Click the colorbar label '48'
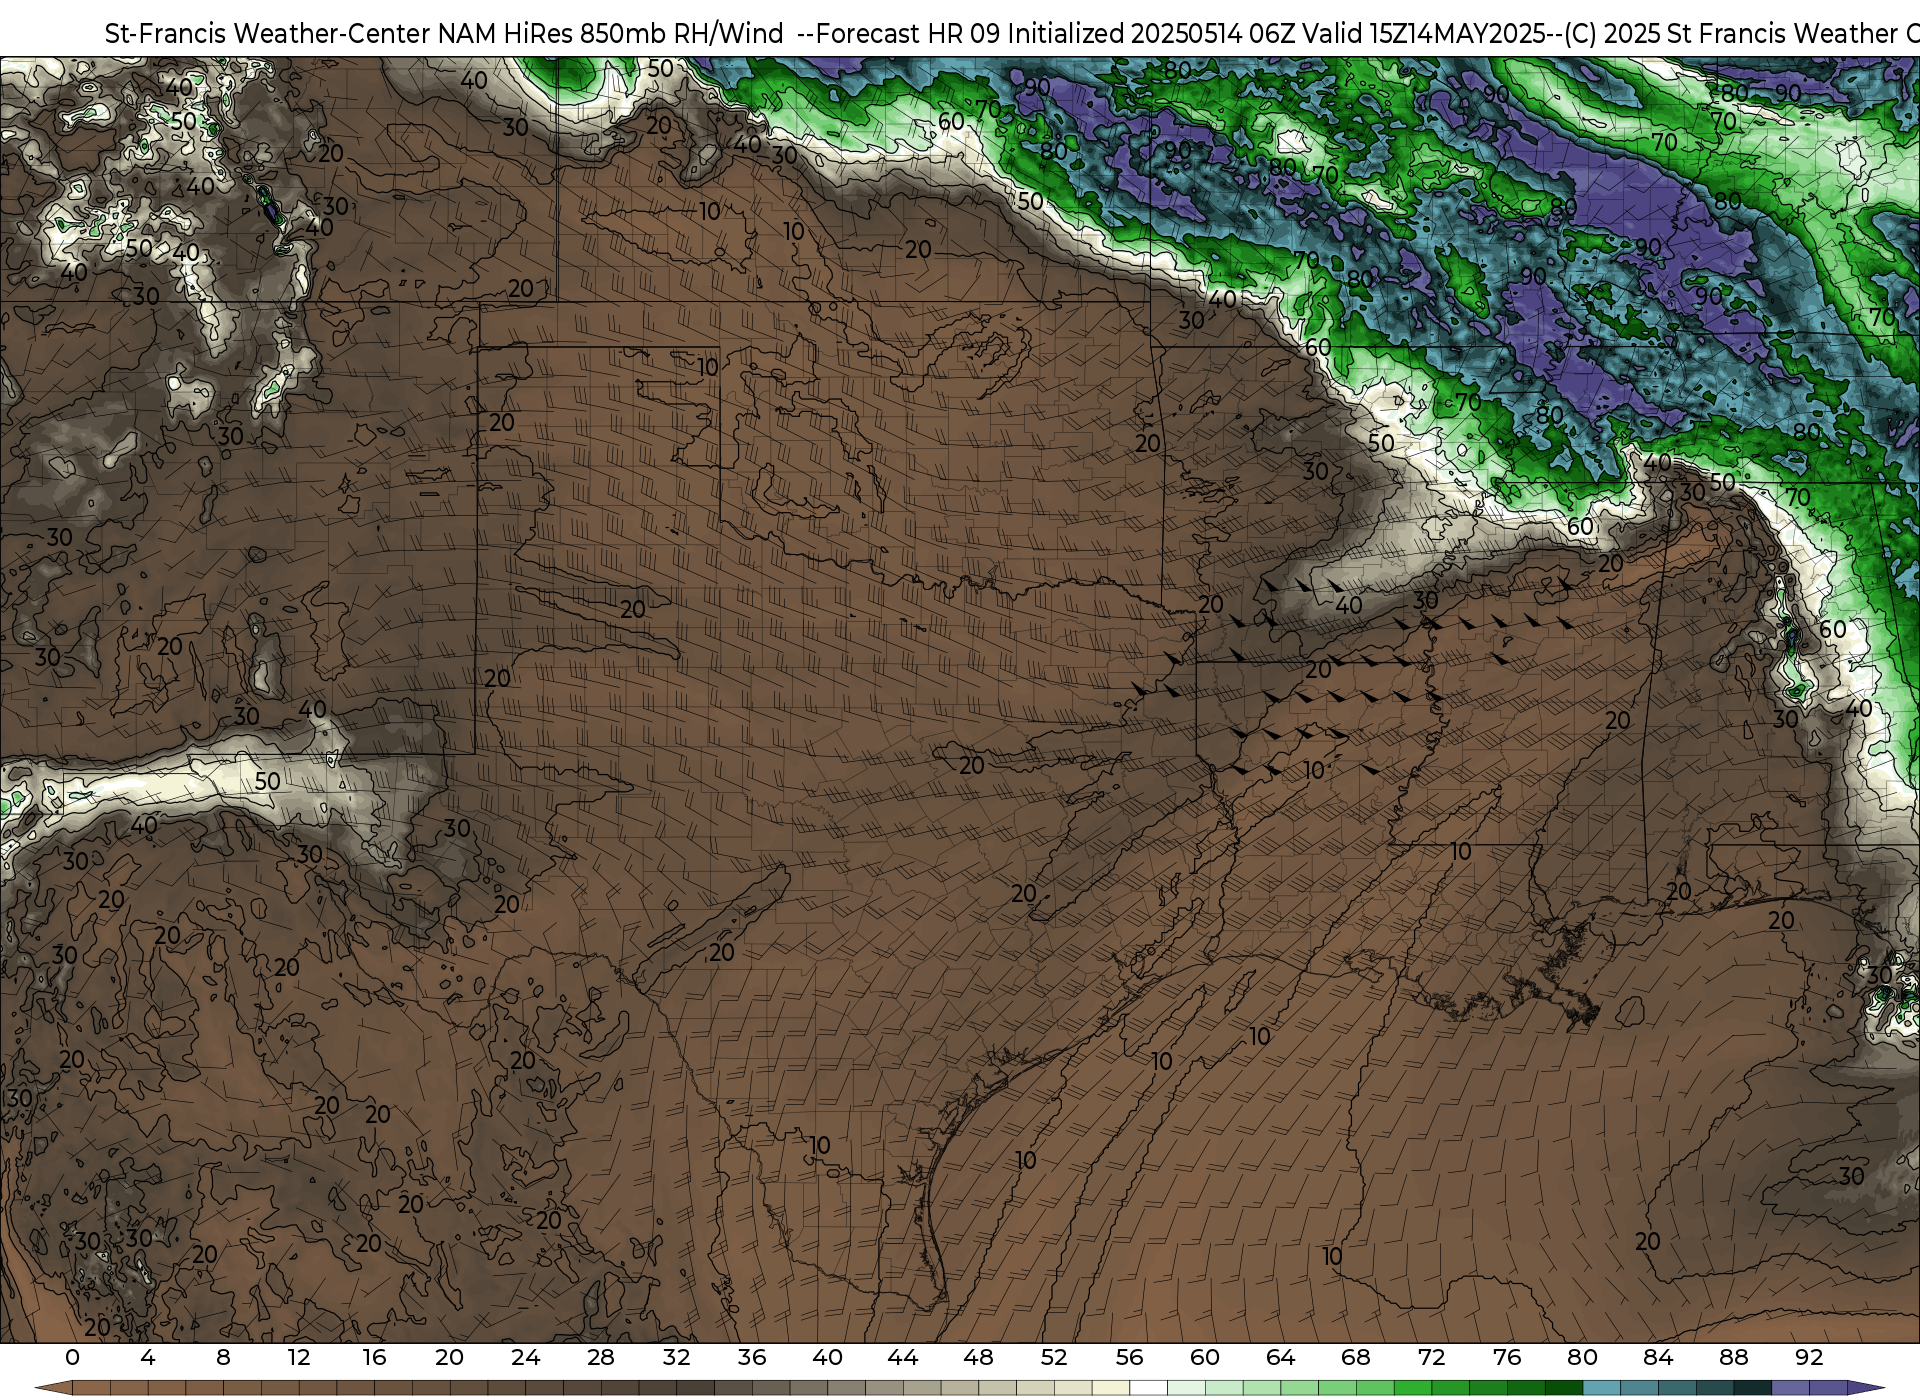 (x=978, y=1357)
